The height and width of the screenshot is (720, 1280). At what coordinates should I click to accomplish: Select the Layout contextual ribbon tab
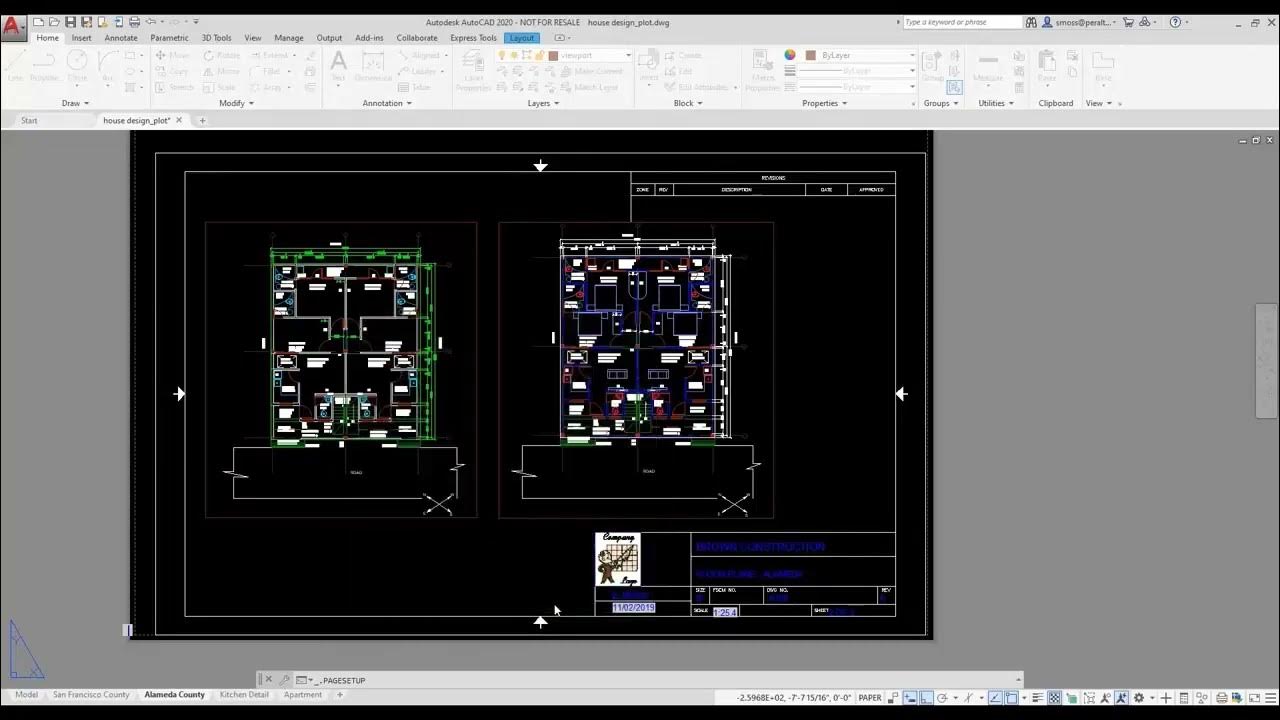(x=522, y=38)
